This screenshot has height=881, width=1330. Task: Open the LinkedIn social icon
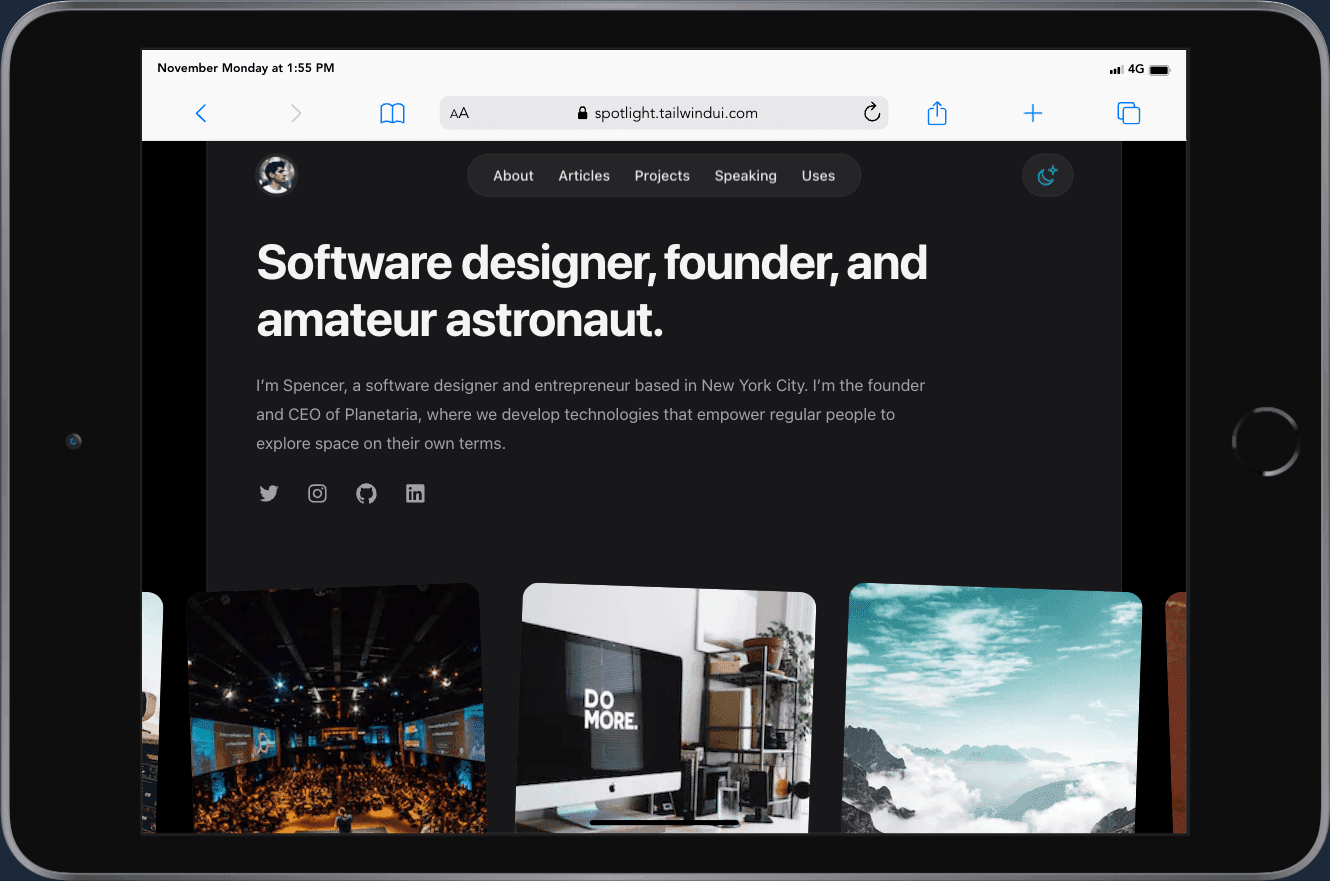pos(415,493)
